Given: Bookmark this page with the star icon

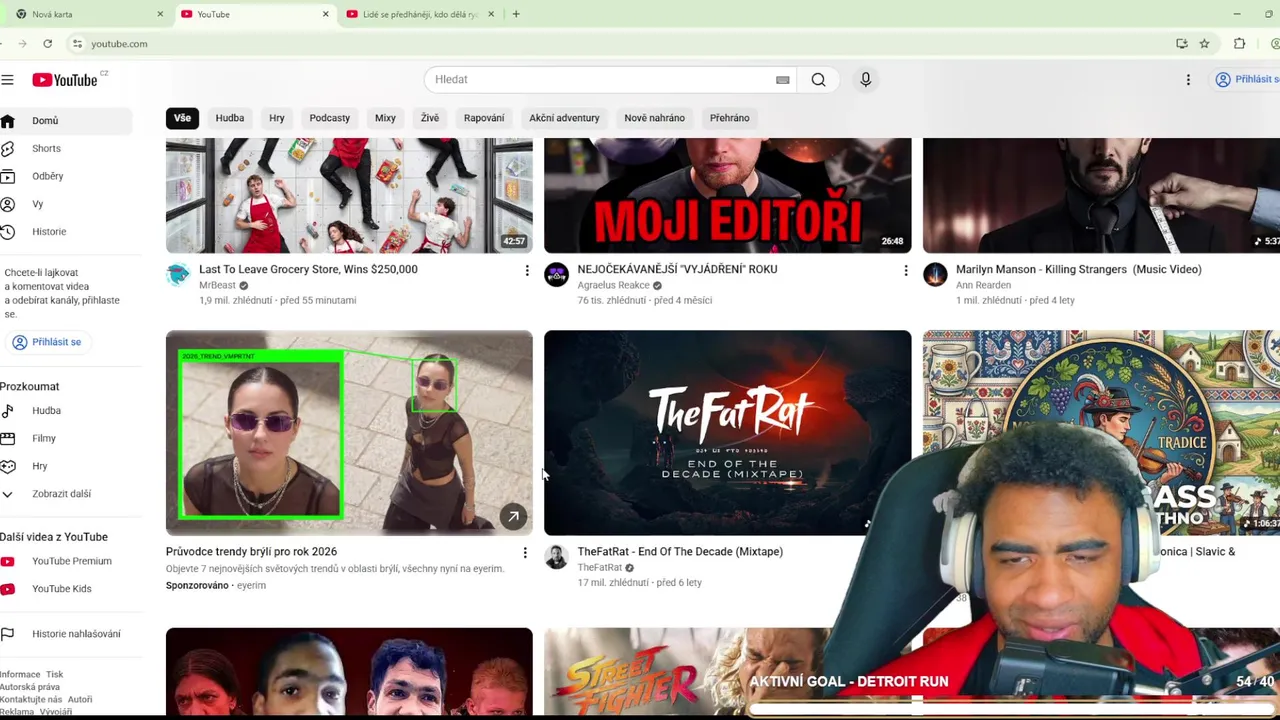Looking at the screenshot, I should (1204, 44).
